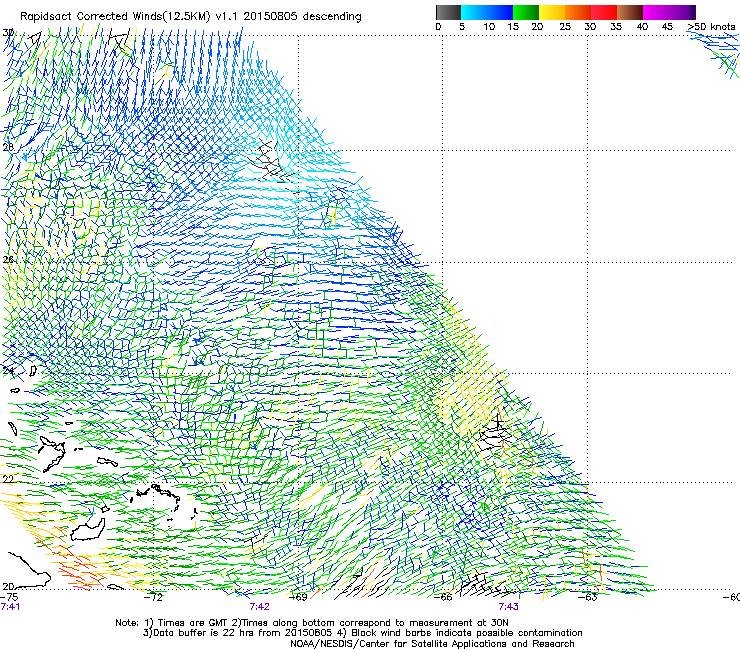Click the '24' latitude axis label
The image size is (740, 650).
[x=8, y=371]
